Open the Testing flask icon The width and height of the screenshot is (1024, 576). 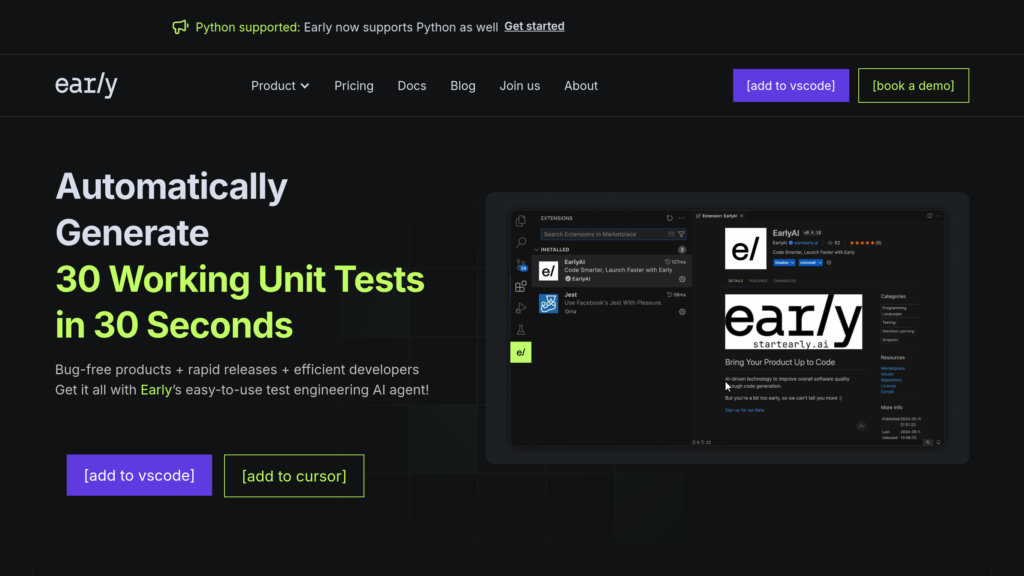pos(520,330)
